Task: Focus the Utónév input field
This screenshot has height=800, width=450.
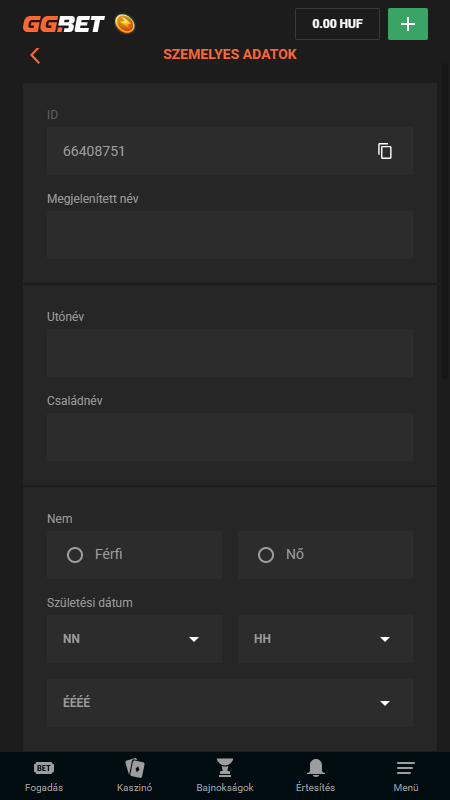Action: (x=230, y=353)
